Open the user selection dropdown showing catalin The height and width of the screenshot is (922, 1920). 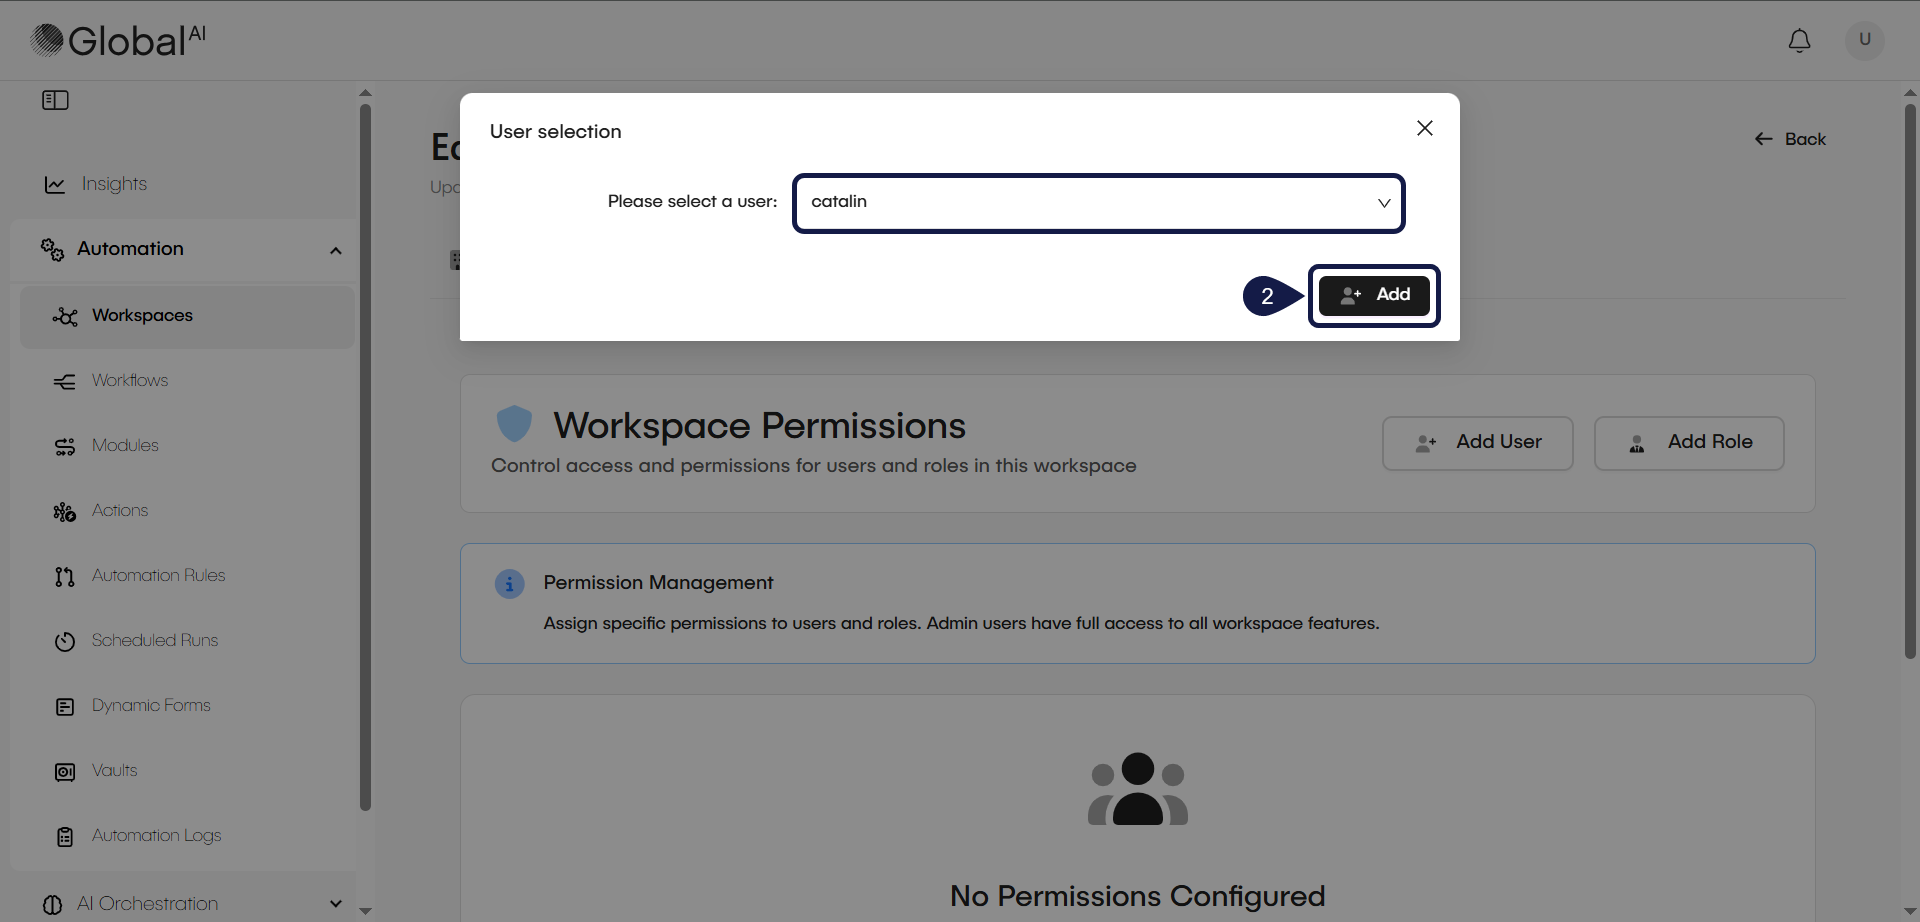tap(1097, 203)
